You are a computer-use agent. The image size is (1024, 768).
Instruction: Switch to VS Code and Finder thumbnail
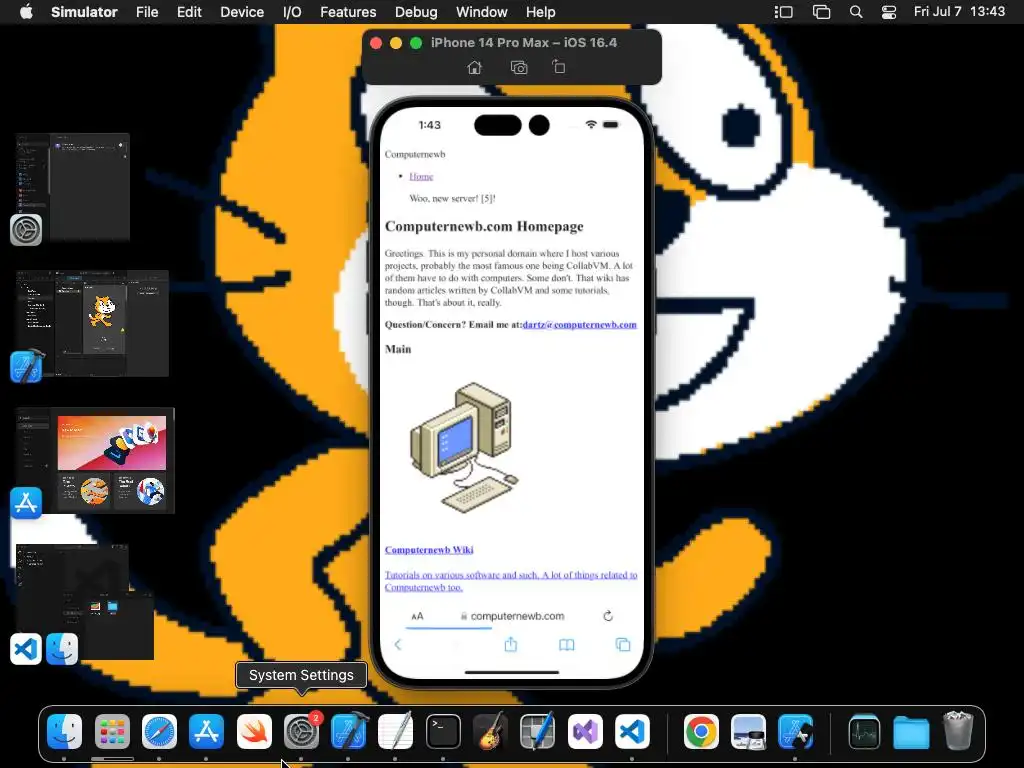(x=85, y=602)
